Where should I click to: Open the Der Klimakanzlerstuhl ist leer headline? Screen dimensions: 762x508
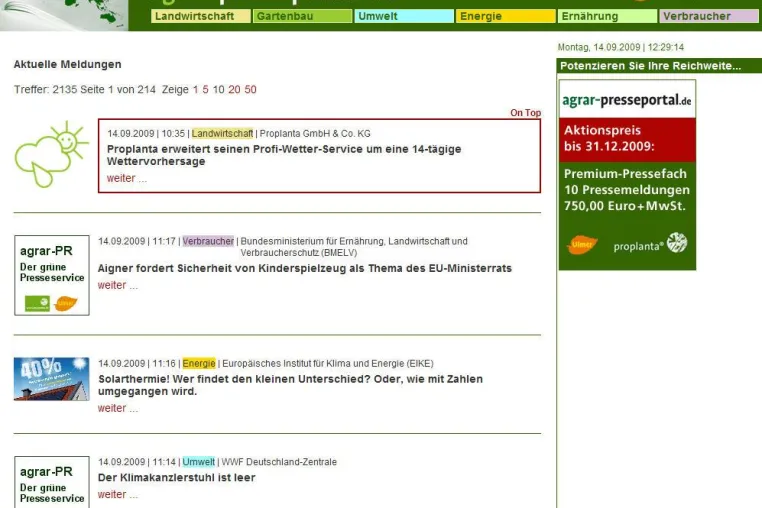coord(176,477)
